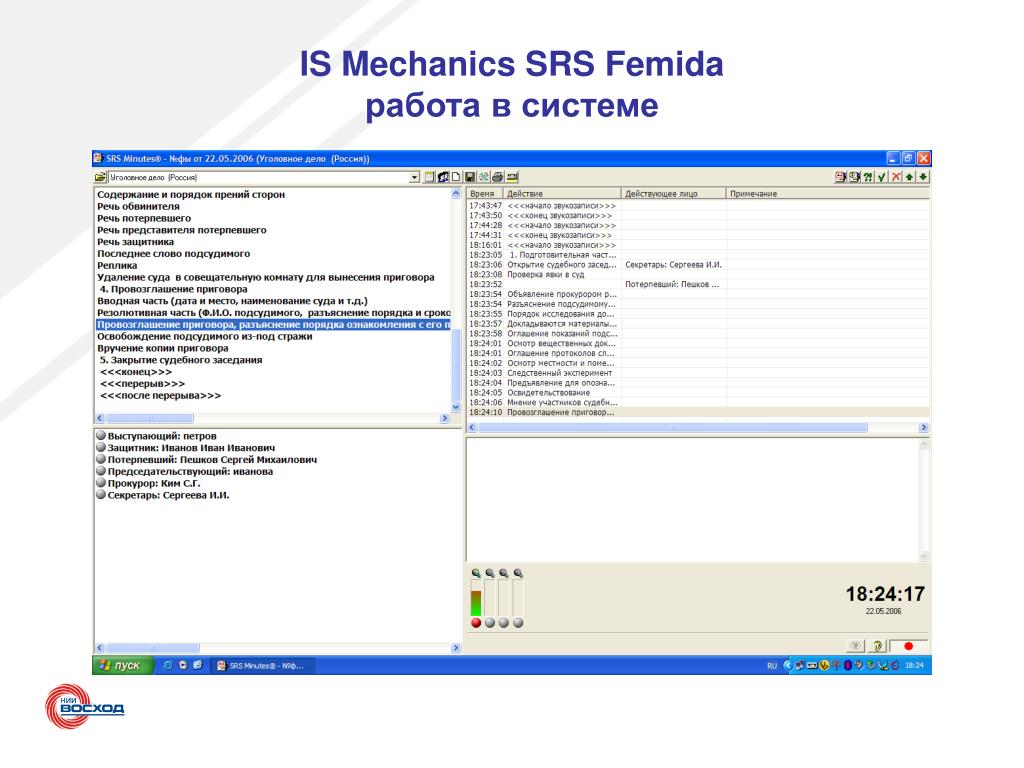Click the taskbar clock showing 18:24
This screenshot has height=768, width=1024.
pos(914,665)
